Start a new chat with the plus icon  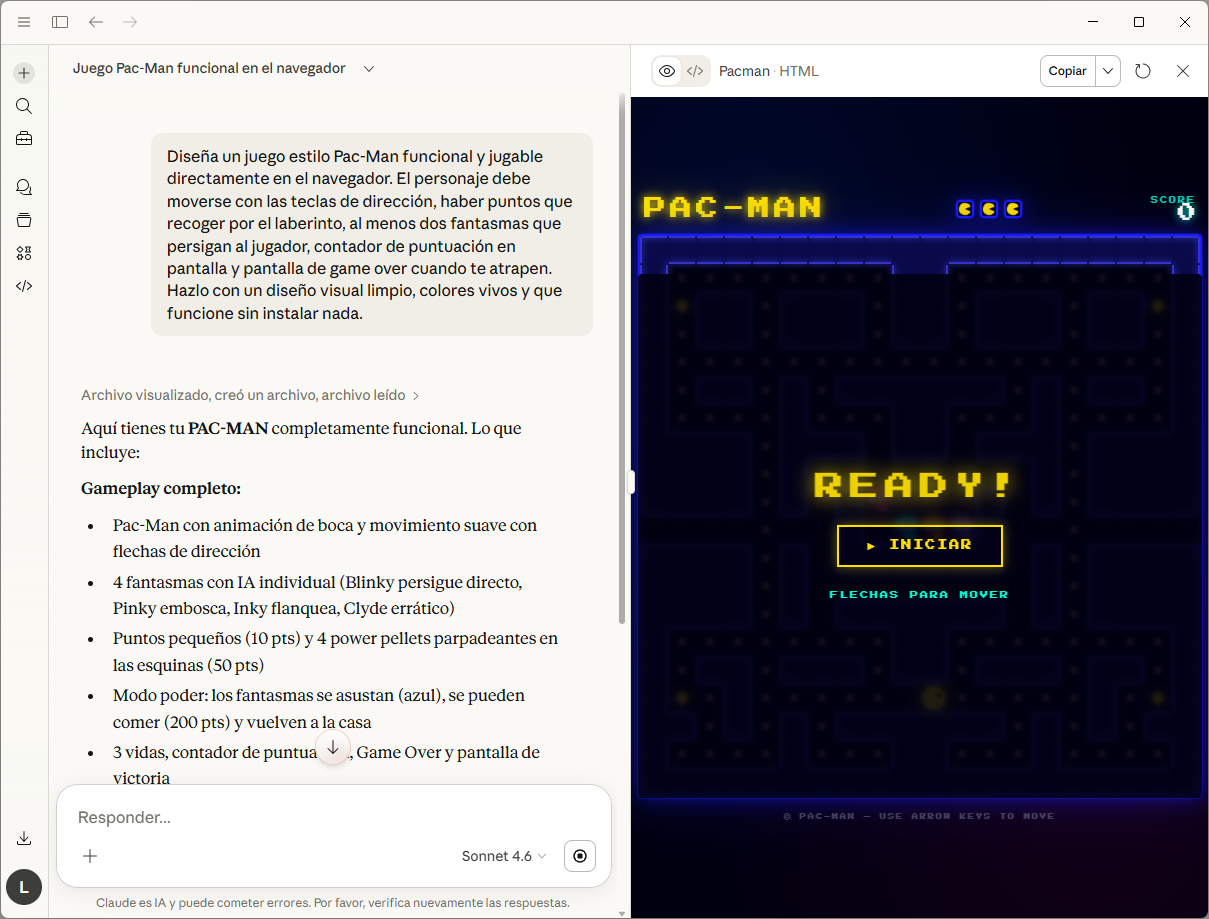point(23,72)
